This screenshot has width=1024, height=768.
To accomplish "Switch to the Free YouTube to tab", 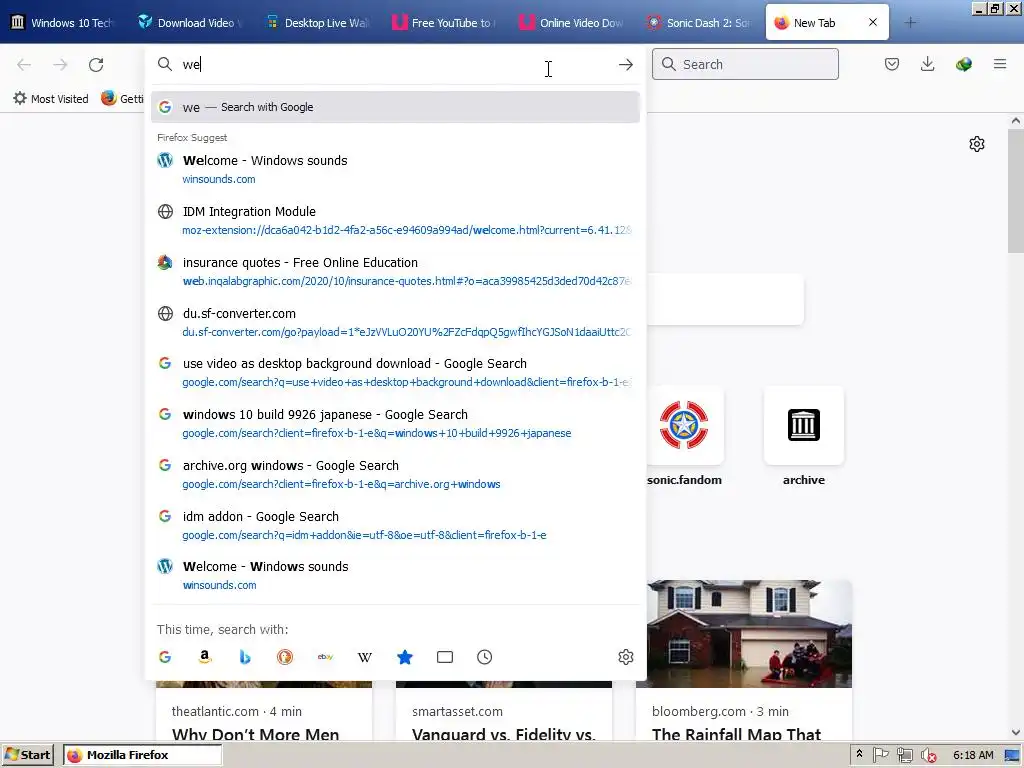I will pos(445,23).
